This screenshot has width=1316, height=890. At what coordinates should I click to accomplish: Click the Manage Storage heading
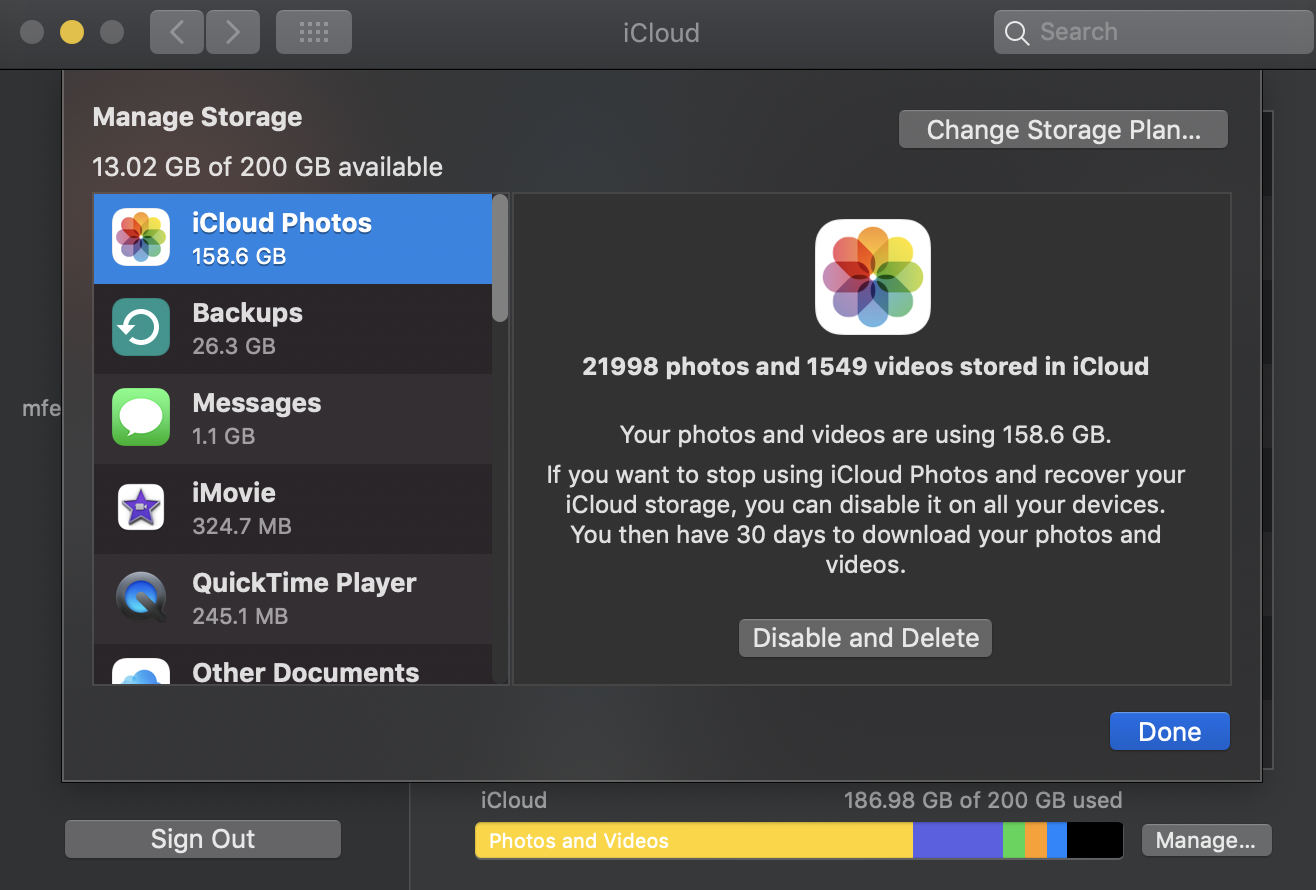[x=197, y=117]
